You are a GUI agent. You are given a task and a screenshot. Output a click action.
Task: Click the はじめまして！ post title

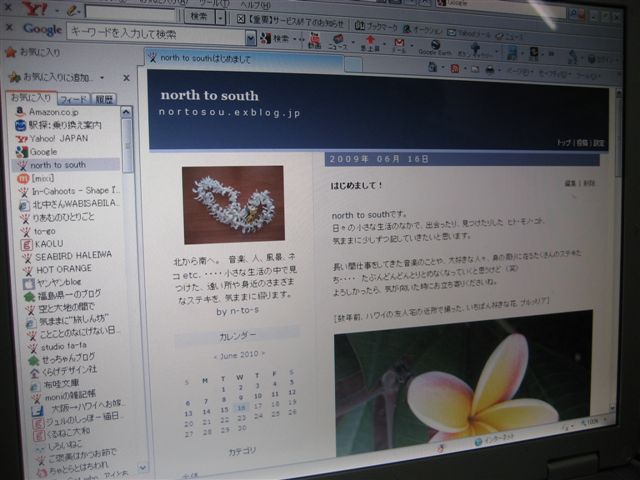(356, 185)
